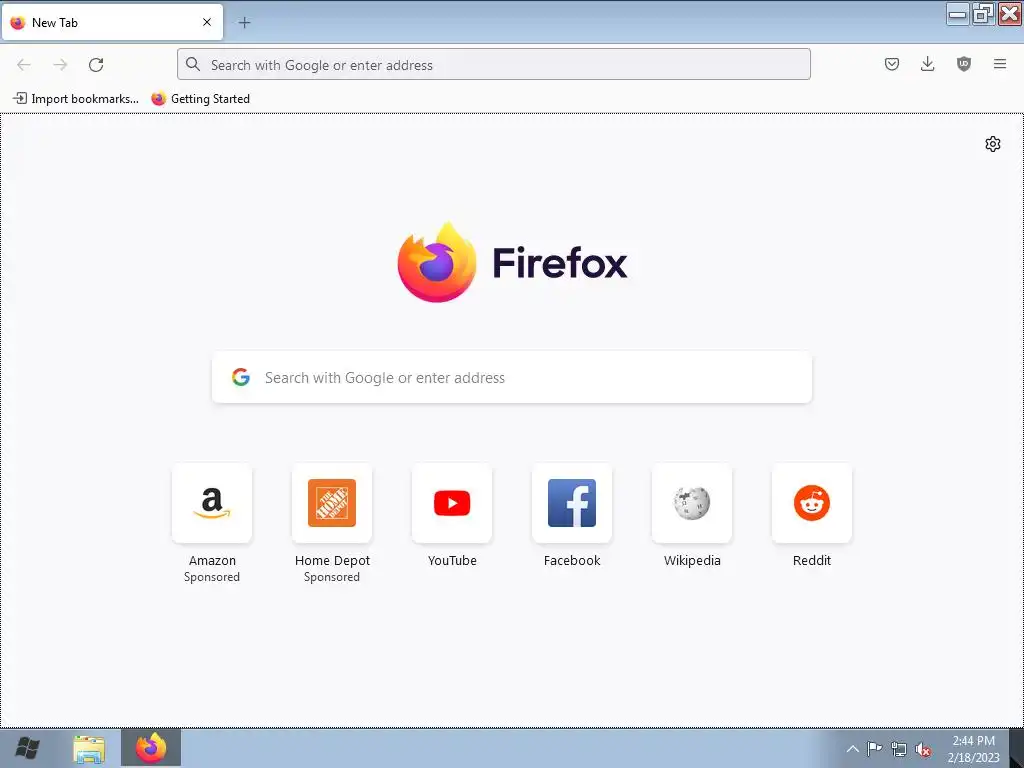1024x768 pixels.
Task: Open the taskbar clock and date
Action: point(973,749)
